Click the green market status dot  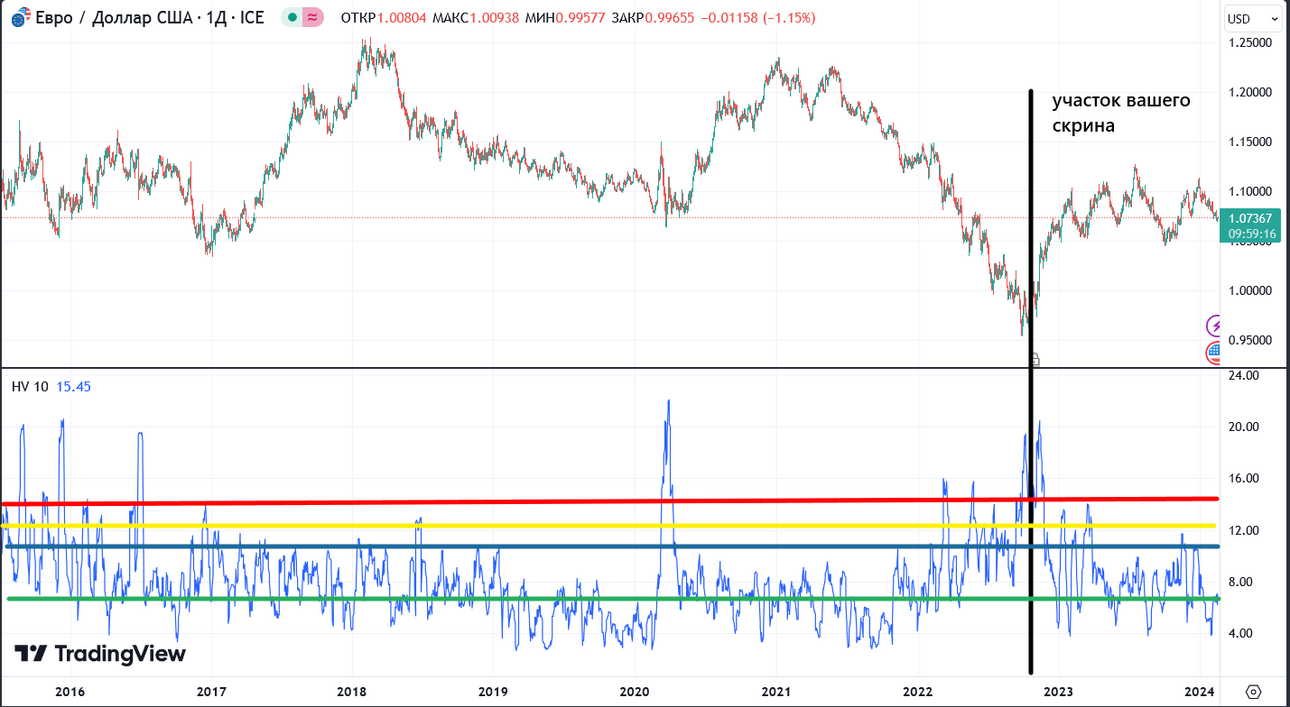(x=291, y=18)
